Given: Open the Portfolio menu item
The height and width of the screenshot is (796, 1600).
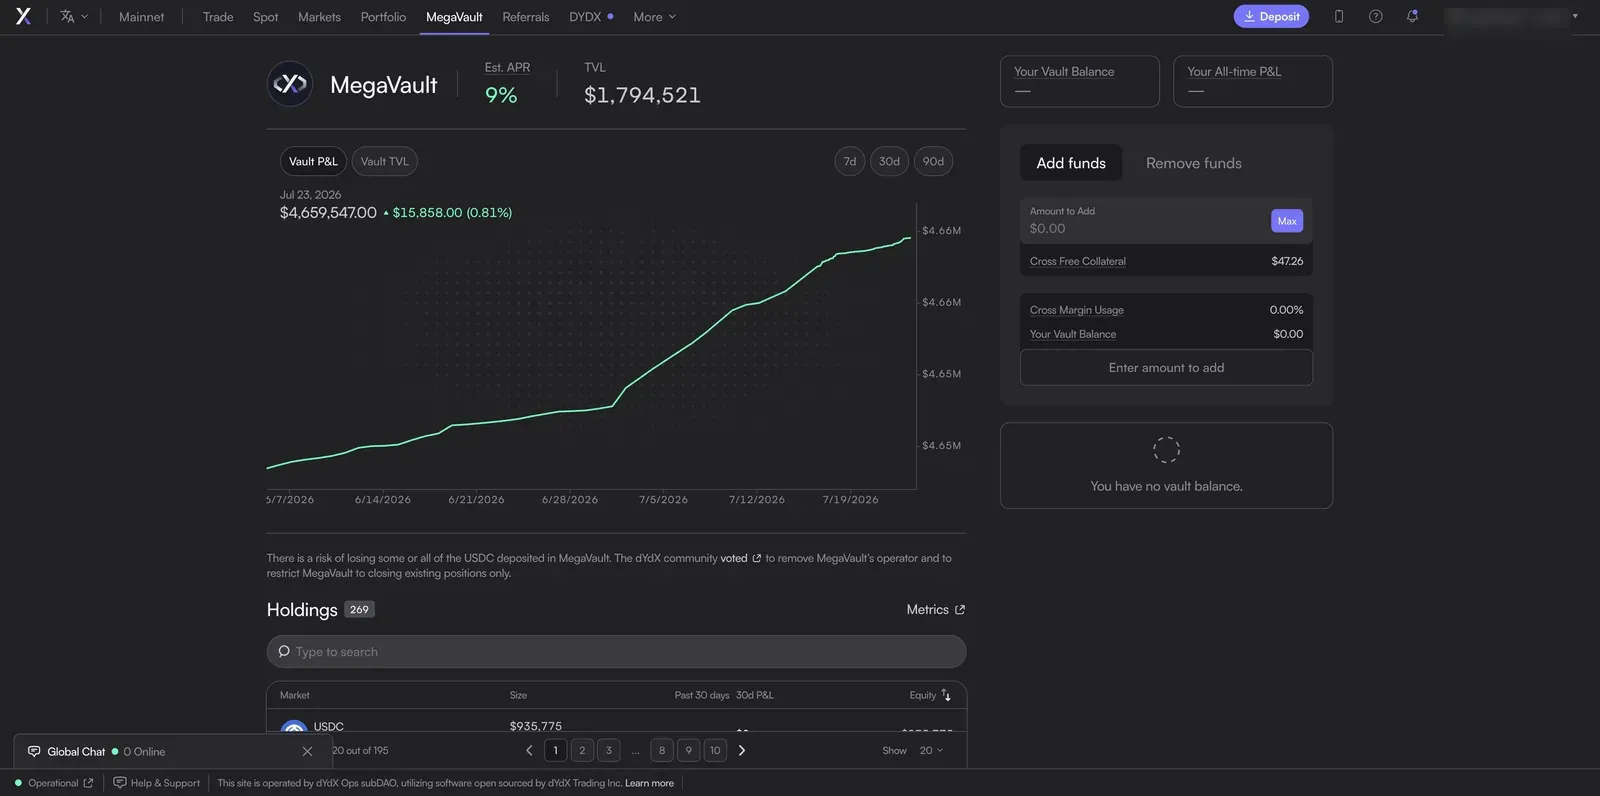Looking at the screenshot, I should [x=383, y=17].
